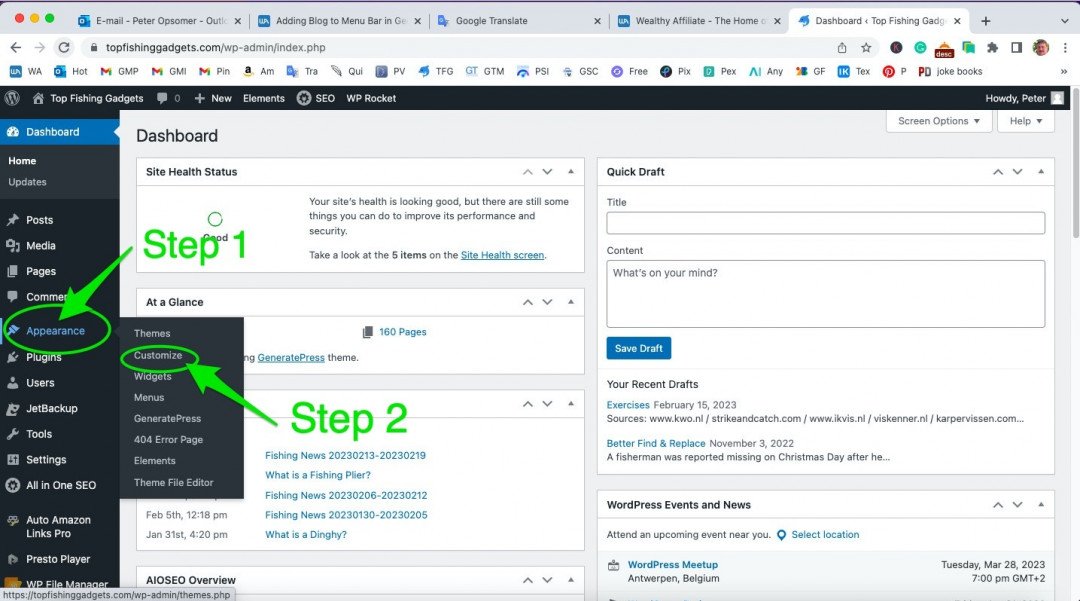The height and width of the screenshot is (601, 1080).
Task: Click the Save Draft button
Action: (638, 348)
